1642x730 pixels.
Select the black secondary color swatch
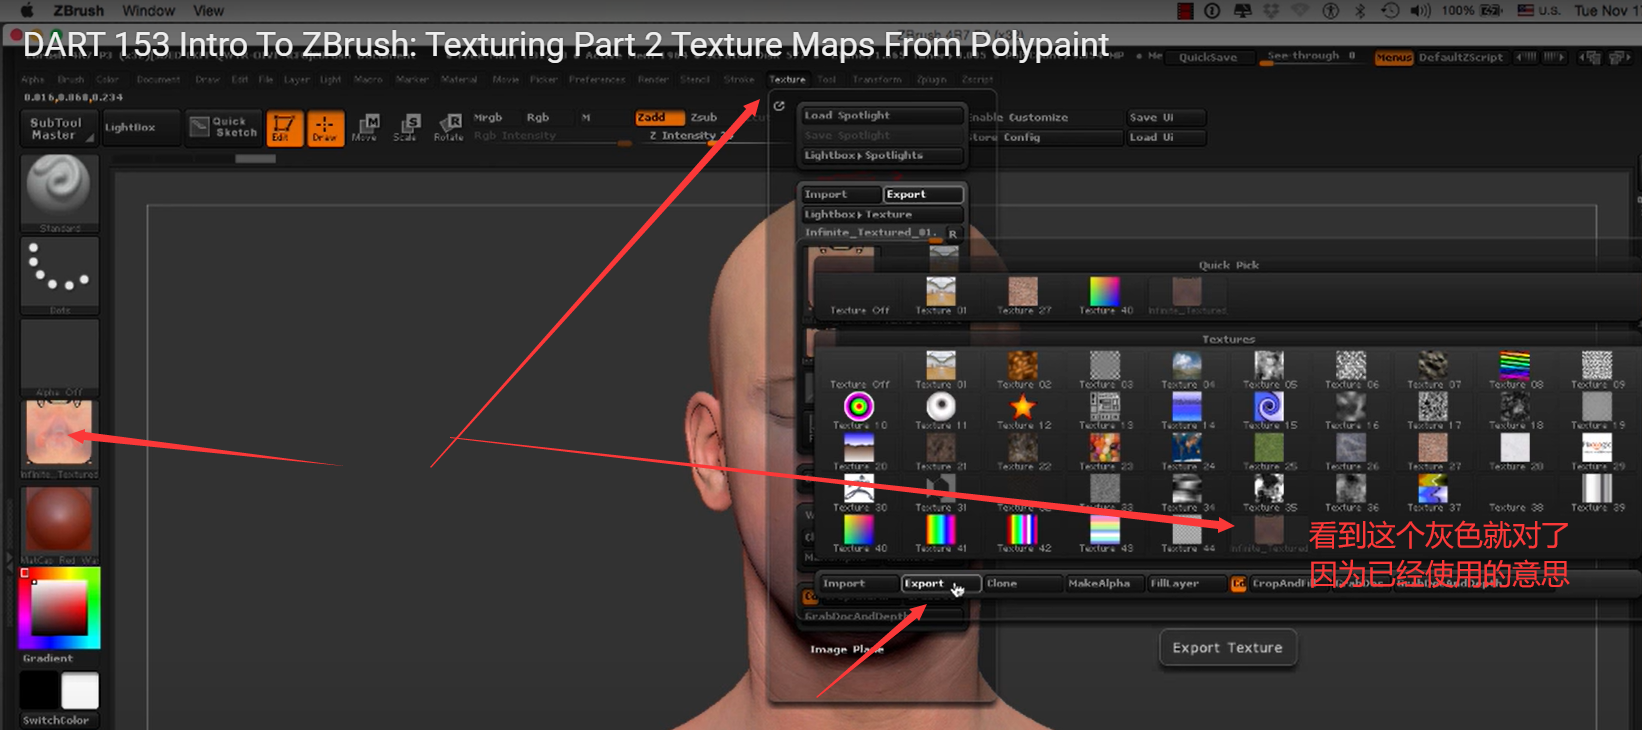tap(40, 691)
